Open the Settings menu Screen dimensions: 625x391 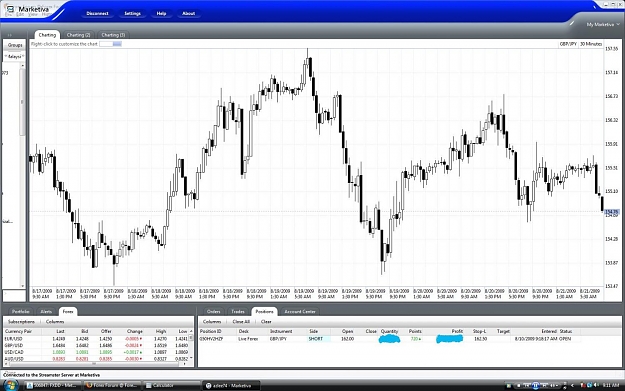click(x=132, y=14)
